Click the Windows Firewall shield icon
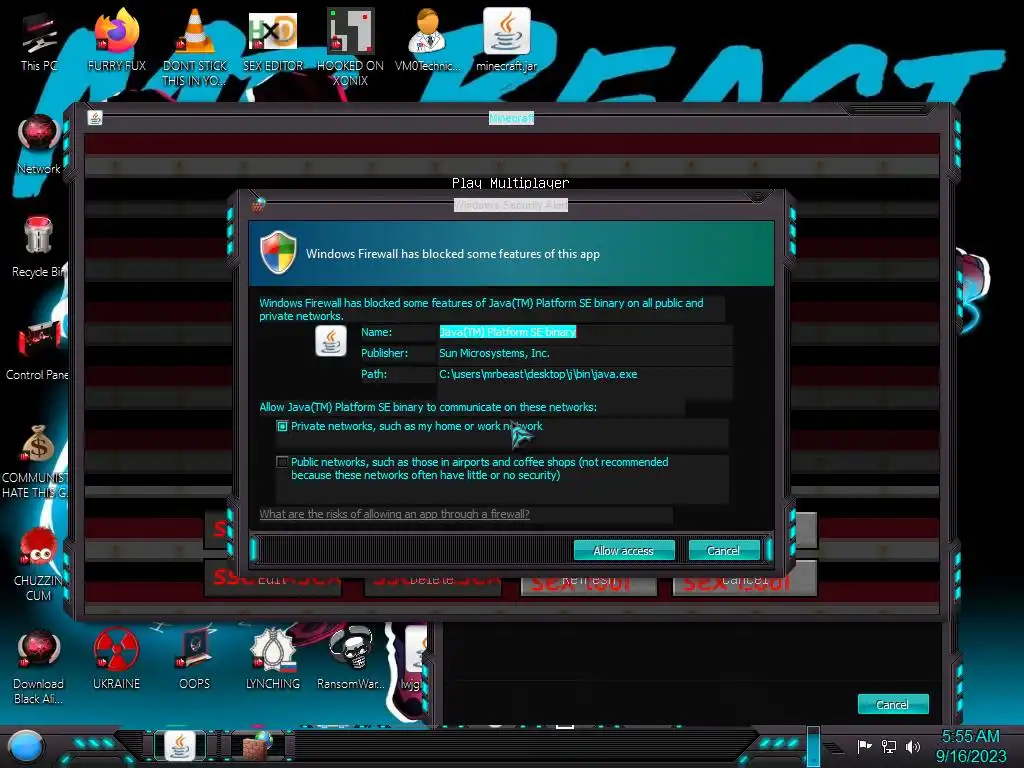This screenshot has width=1024, height=768. coord(278,252)
